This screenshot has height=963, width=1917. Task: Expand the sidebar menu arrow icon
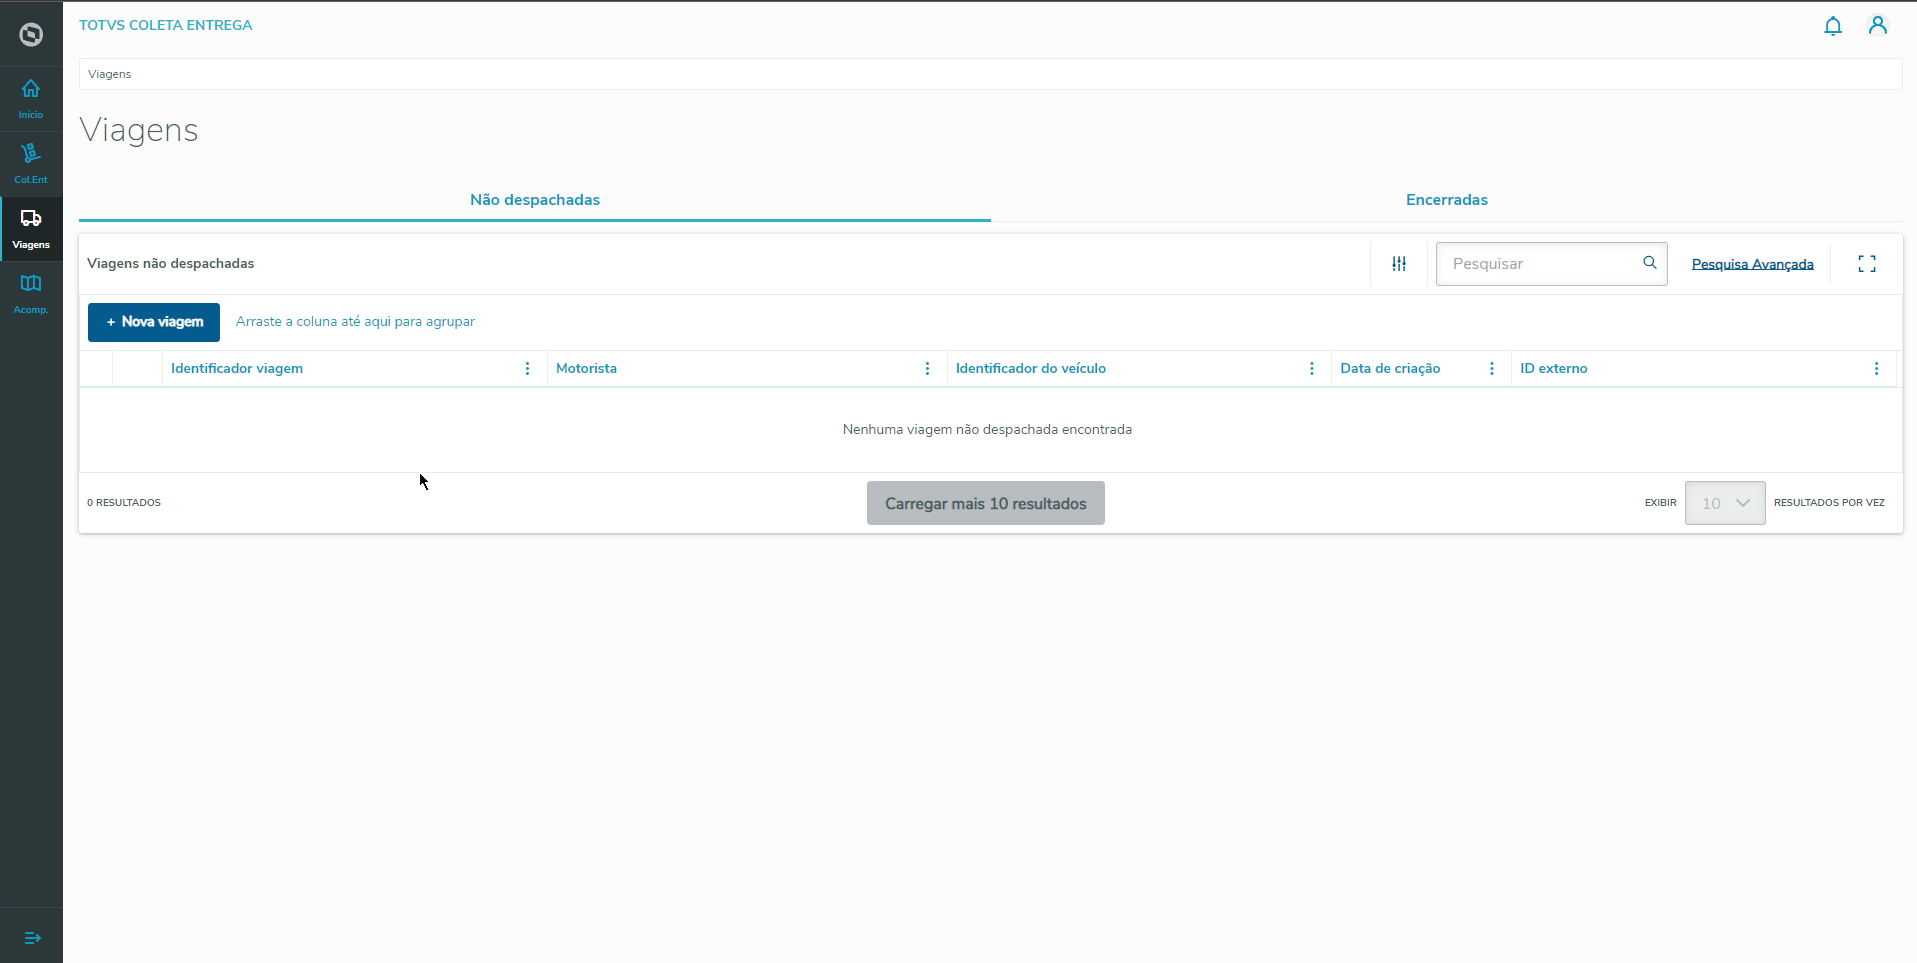32,938
